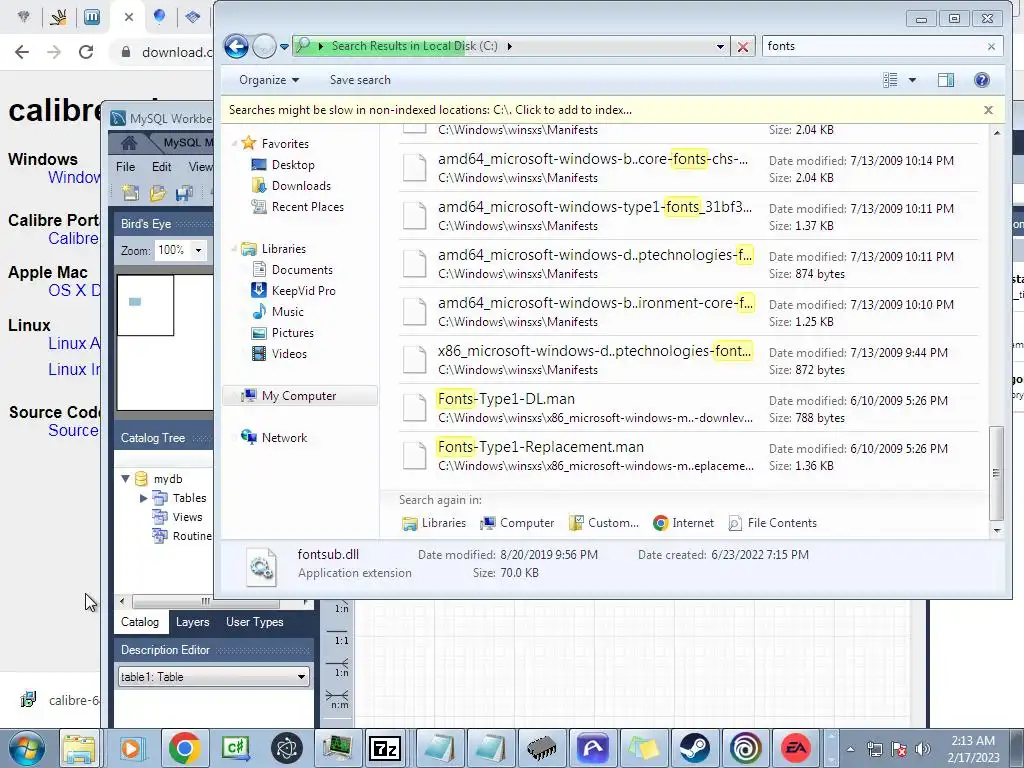The width and height of the screenshot is (1024, 768).
Task: Search again in File Contents
Action: coord(773,523)
